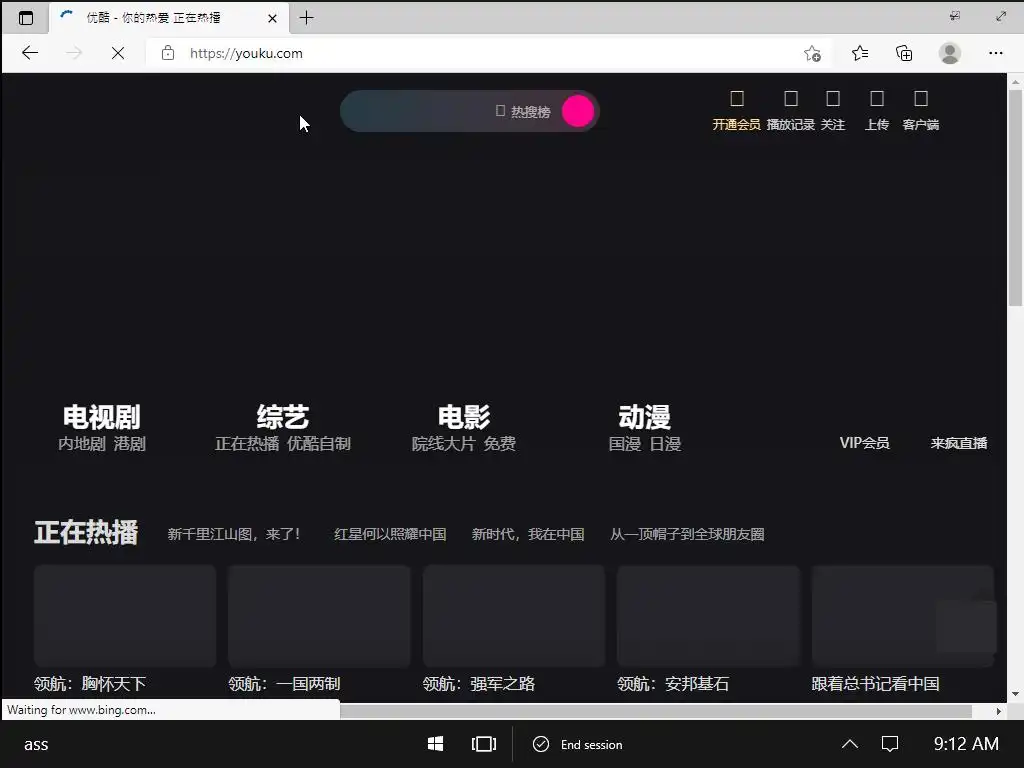Open 关注 follow icon
Screen dimensions: 1024x768
(833, 99)
